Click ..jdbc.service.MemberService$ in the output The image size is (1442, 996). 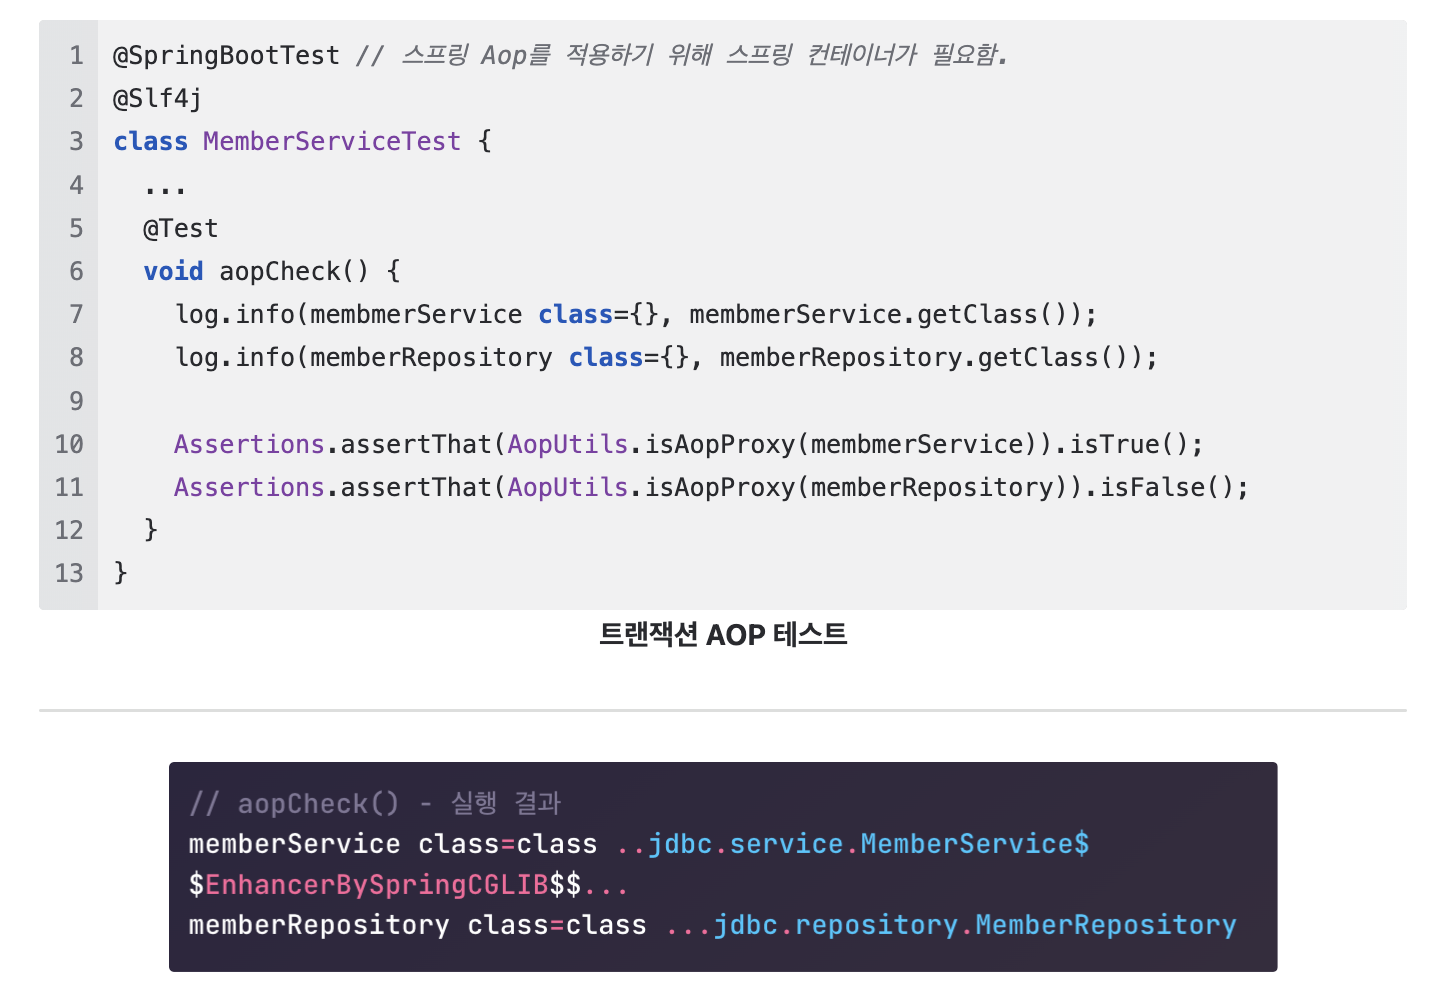tap(853, 844)
